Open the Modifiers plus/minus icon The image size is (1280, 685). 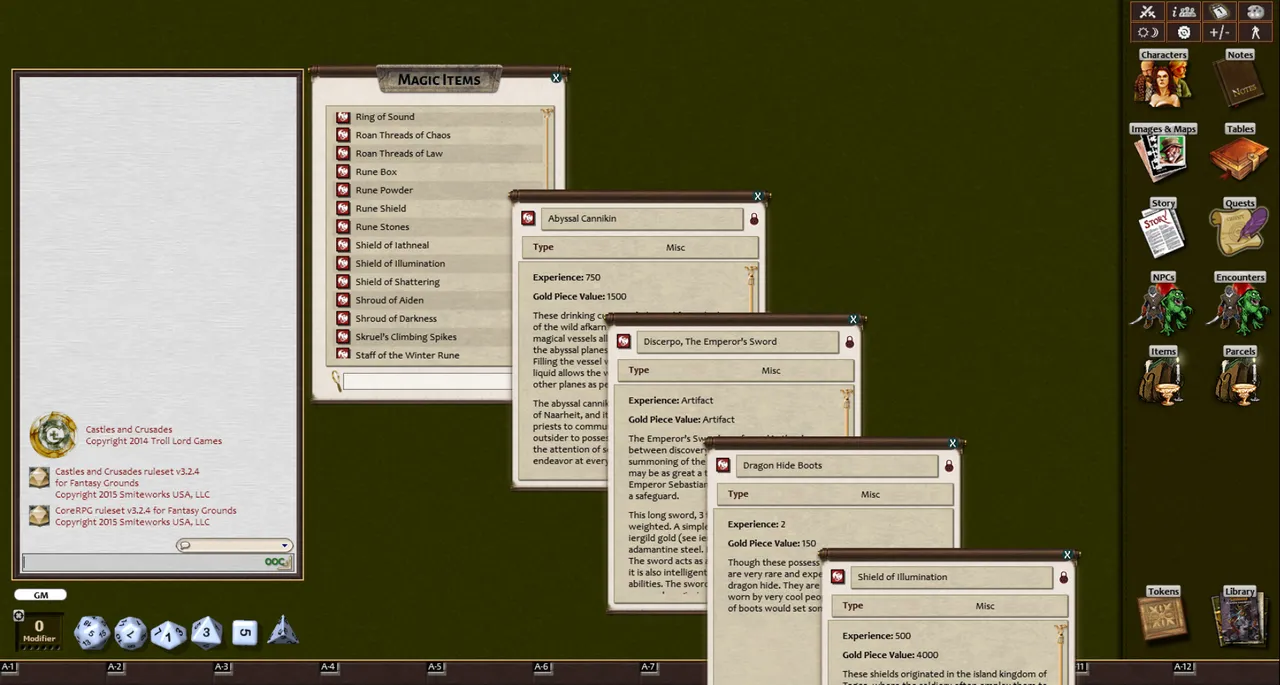click(x=1219, y=32)
